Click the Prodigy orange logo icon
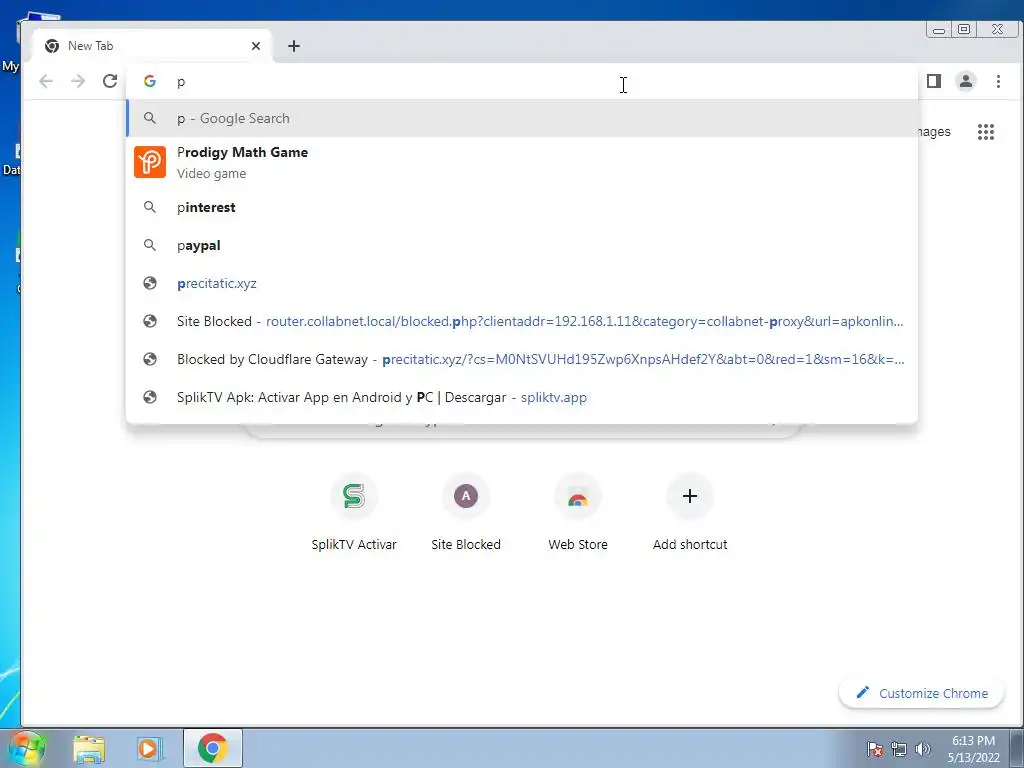The height and width of the screenshot is (768, 1024). 150,162
